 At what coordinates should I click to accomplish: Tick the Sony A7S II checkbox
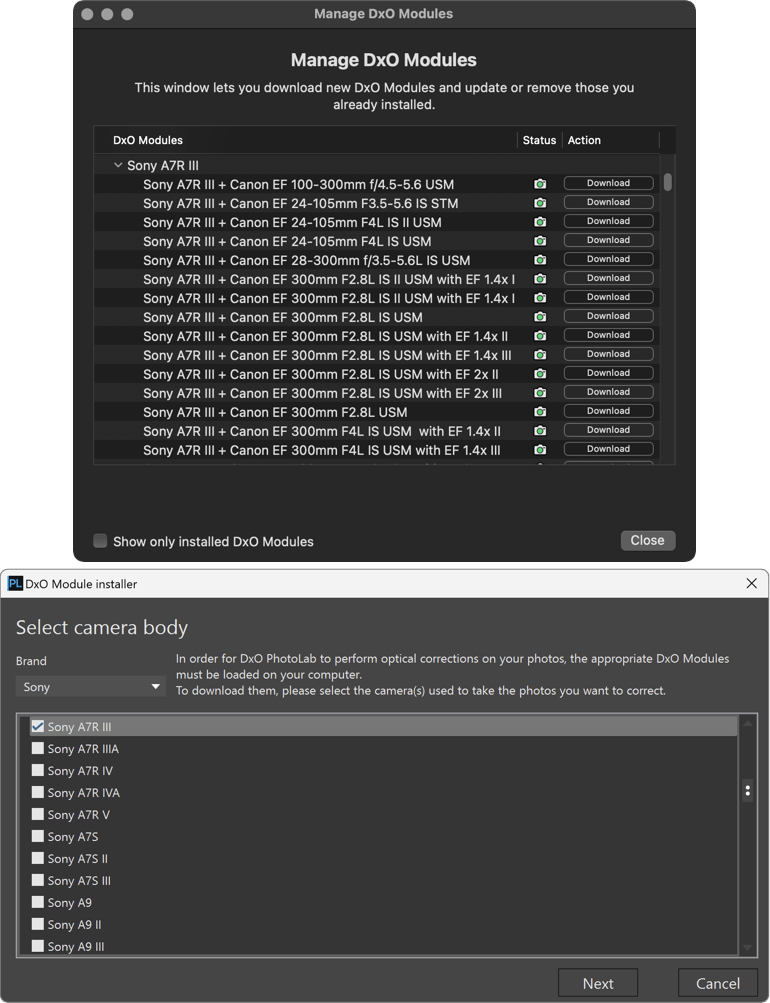click(x=38, y=858)
